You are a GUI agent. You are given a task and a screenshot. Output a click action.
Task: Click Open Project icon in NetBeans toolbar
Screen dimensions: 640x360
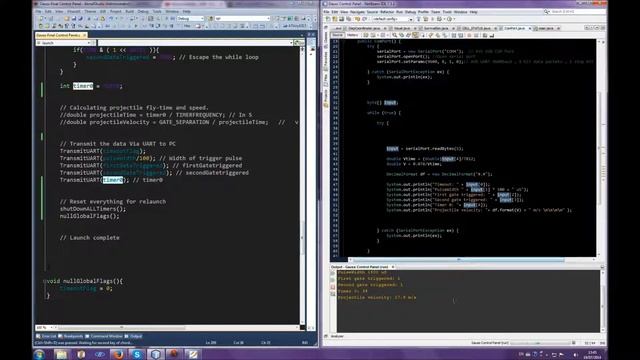point(342,19)
